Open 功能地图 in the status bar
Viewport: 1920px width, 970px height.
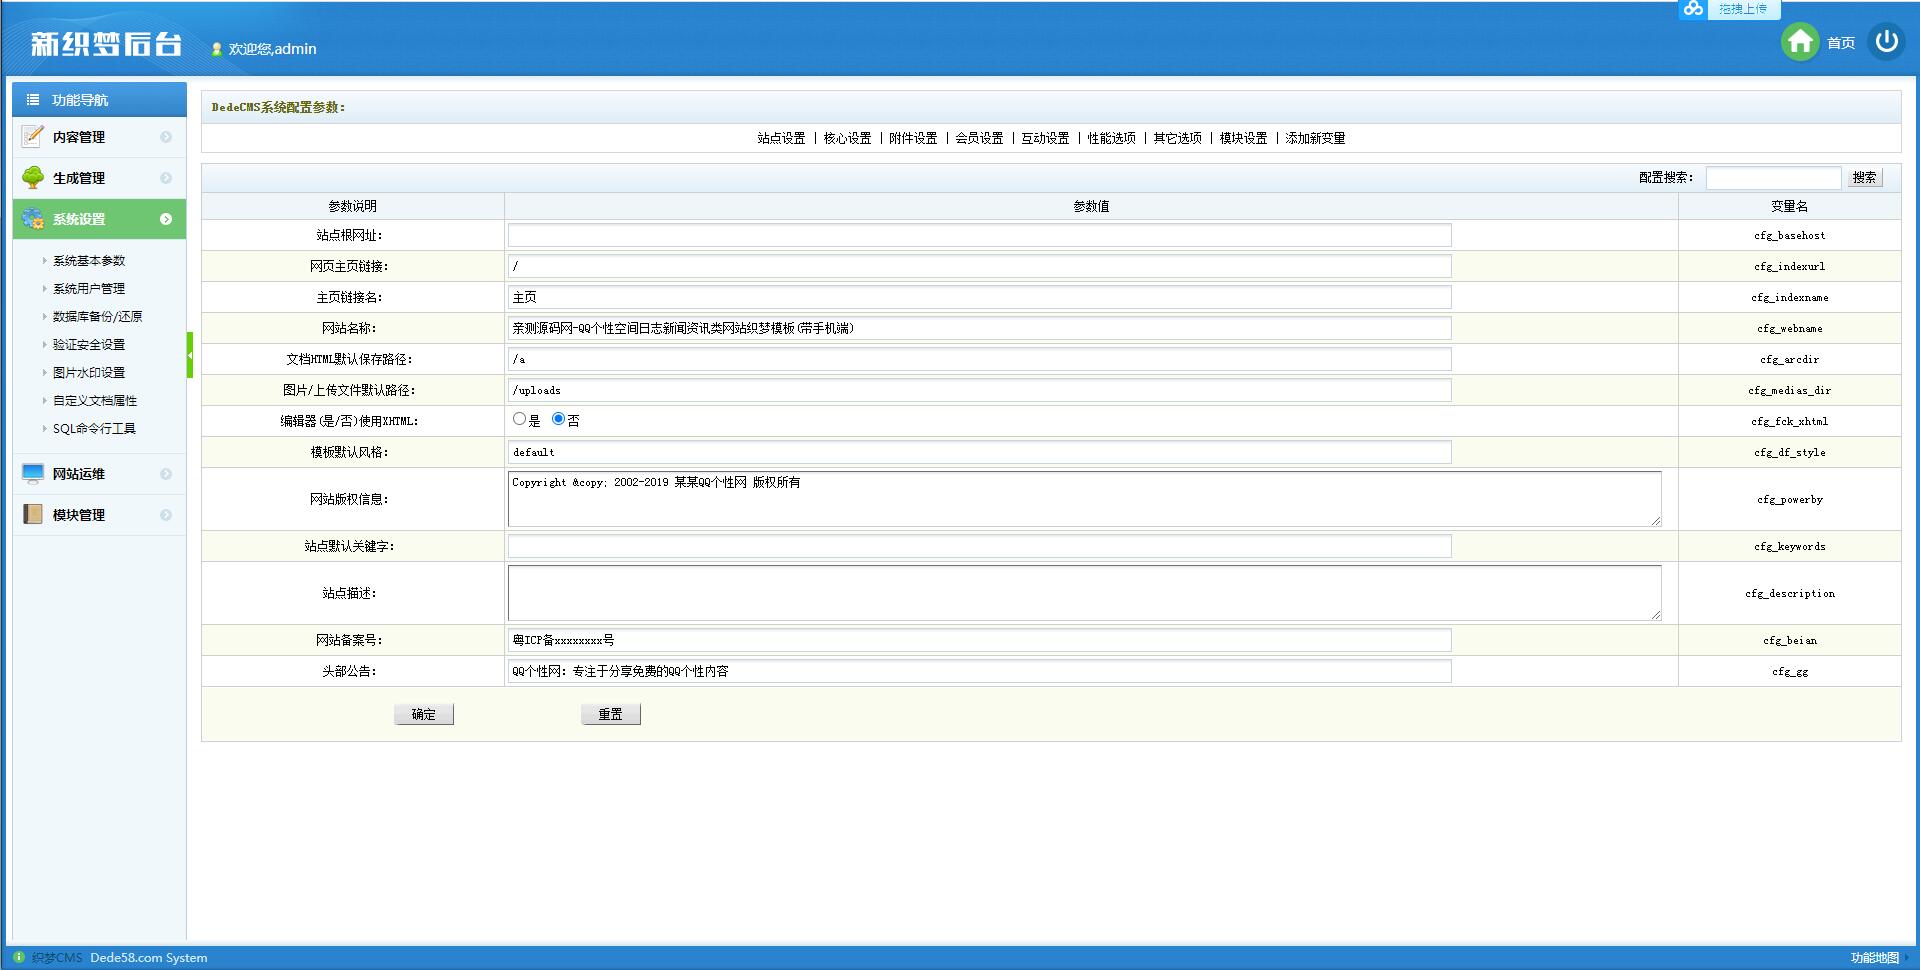tap(1874, 957)
